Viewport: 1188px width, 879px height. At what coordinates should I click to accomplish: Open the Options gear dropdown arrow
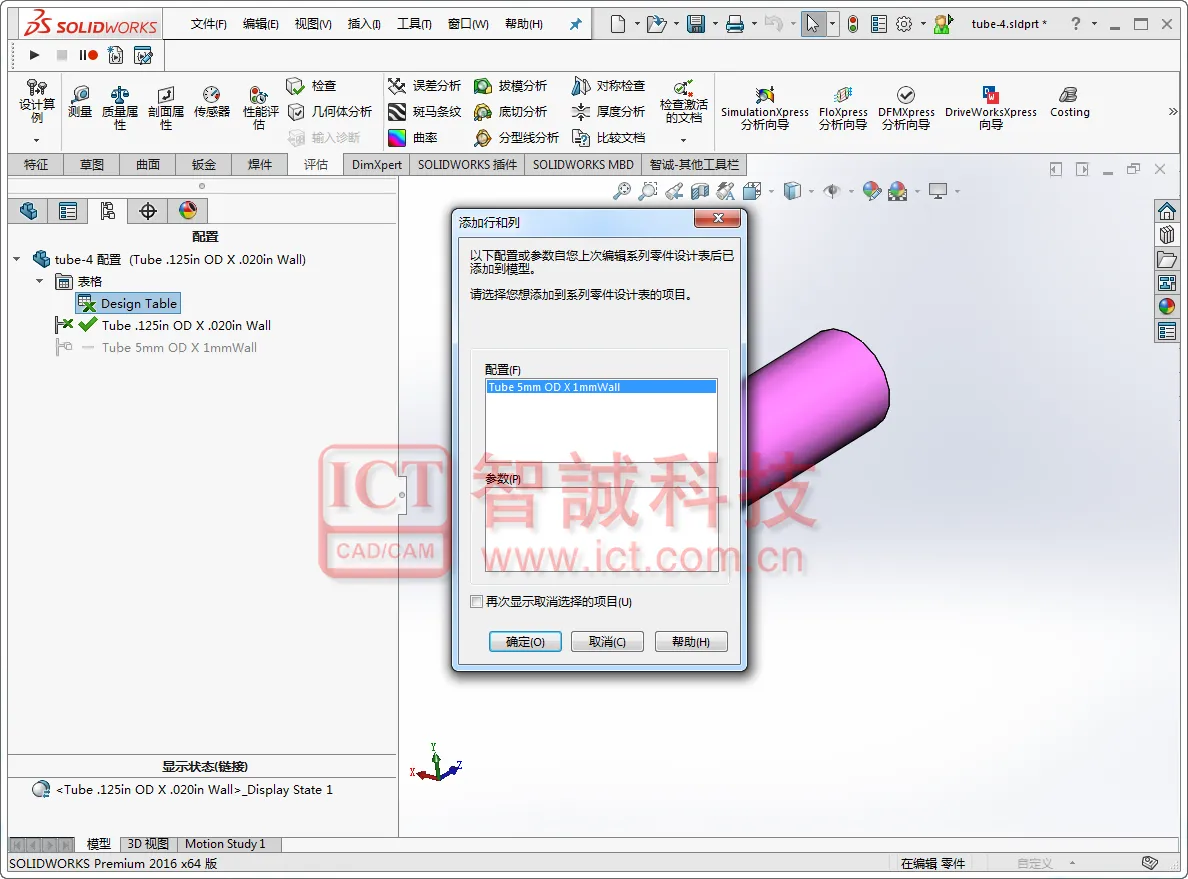pos(923,24)
